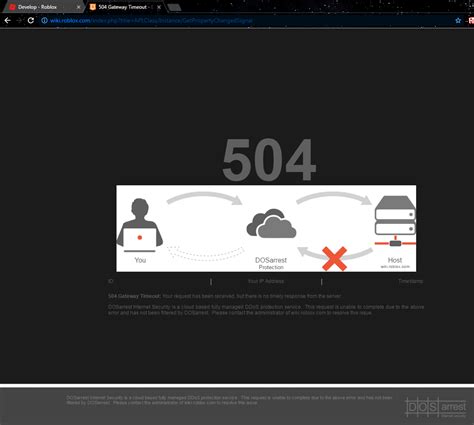Click the Host server icon in diagram

pos(395,221)
